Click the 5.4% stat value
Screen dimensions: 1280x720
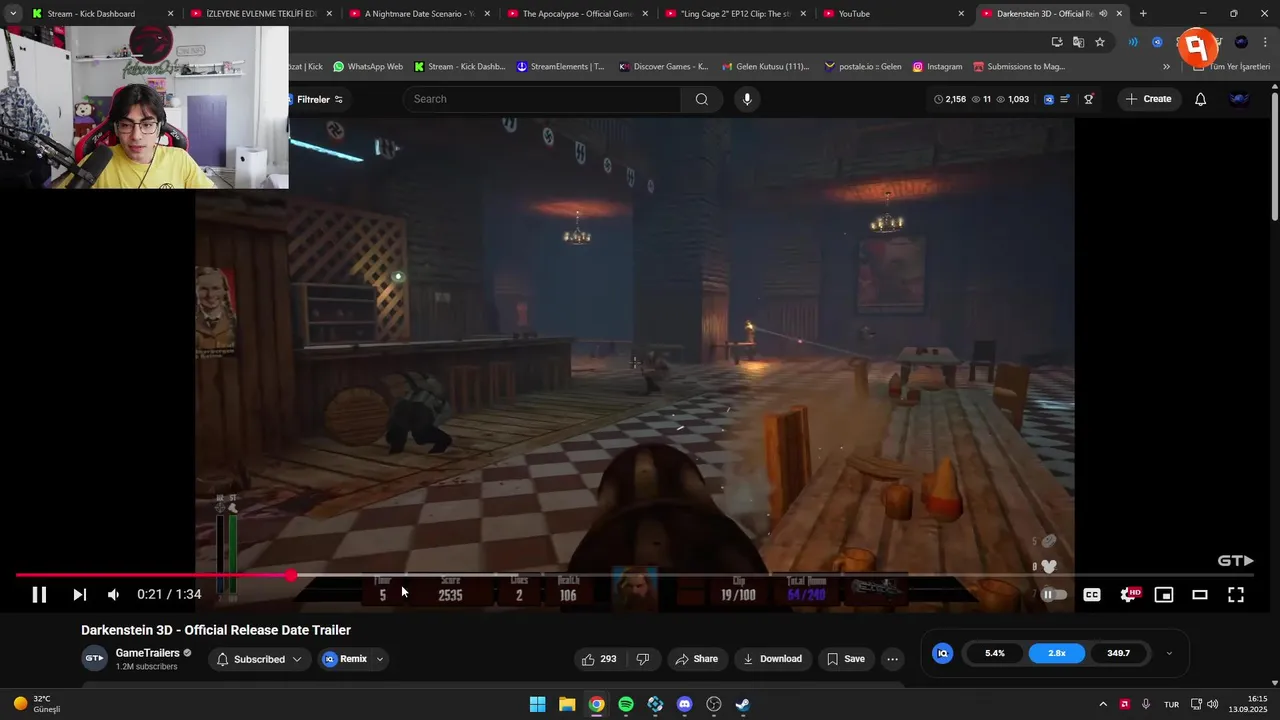[x=995, y=653]
